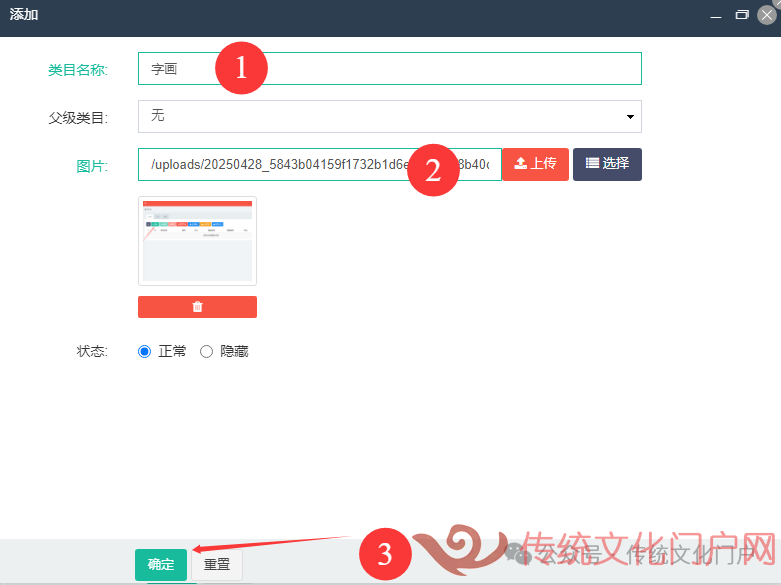Delete the image with trash button
Screen dimensions: 781x585
click(197, 307)
